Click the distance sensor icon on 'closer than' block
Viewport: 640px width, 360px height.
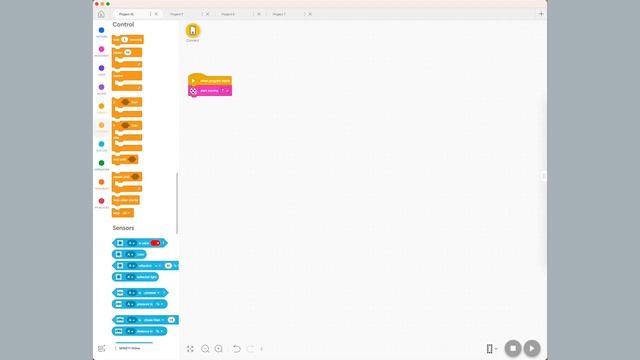[120, 320]
